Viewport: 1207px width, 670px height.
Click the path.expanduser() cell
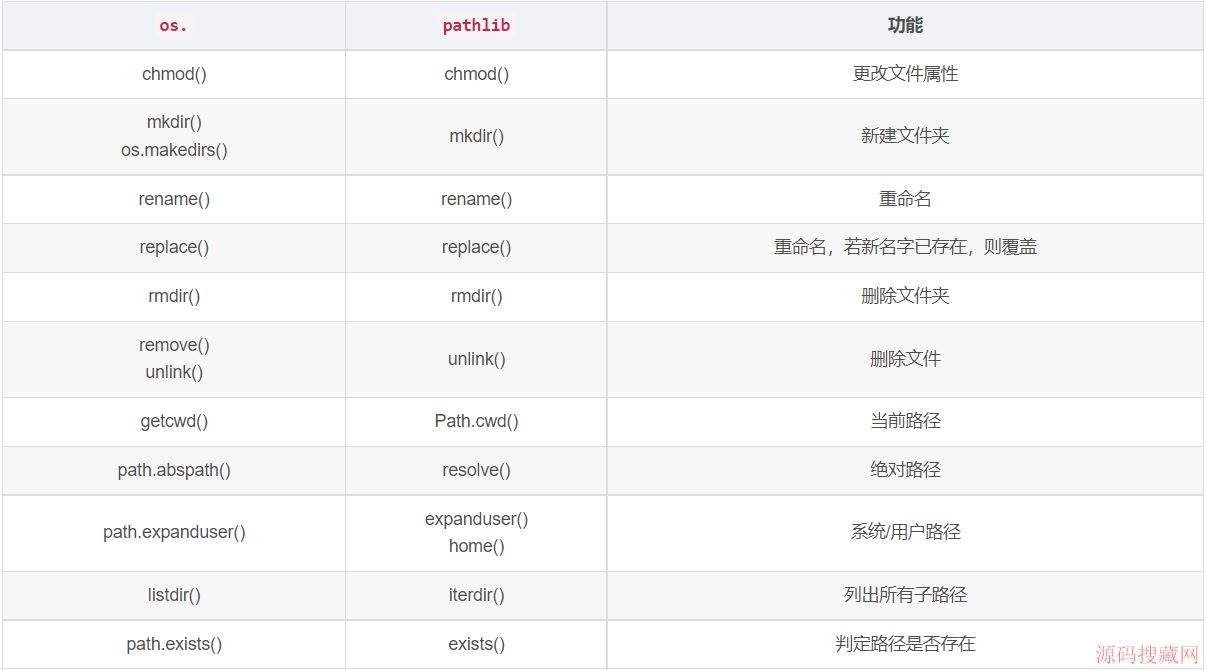[x=174, y=532]
